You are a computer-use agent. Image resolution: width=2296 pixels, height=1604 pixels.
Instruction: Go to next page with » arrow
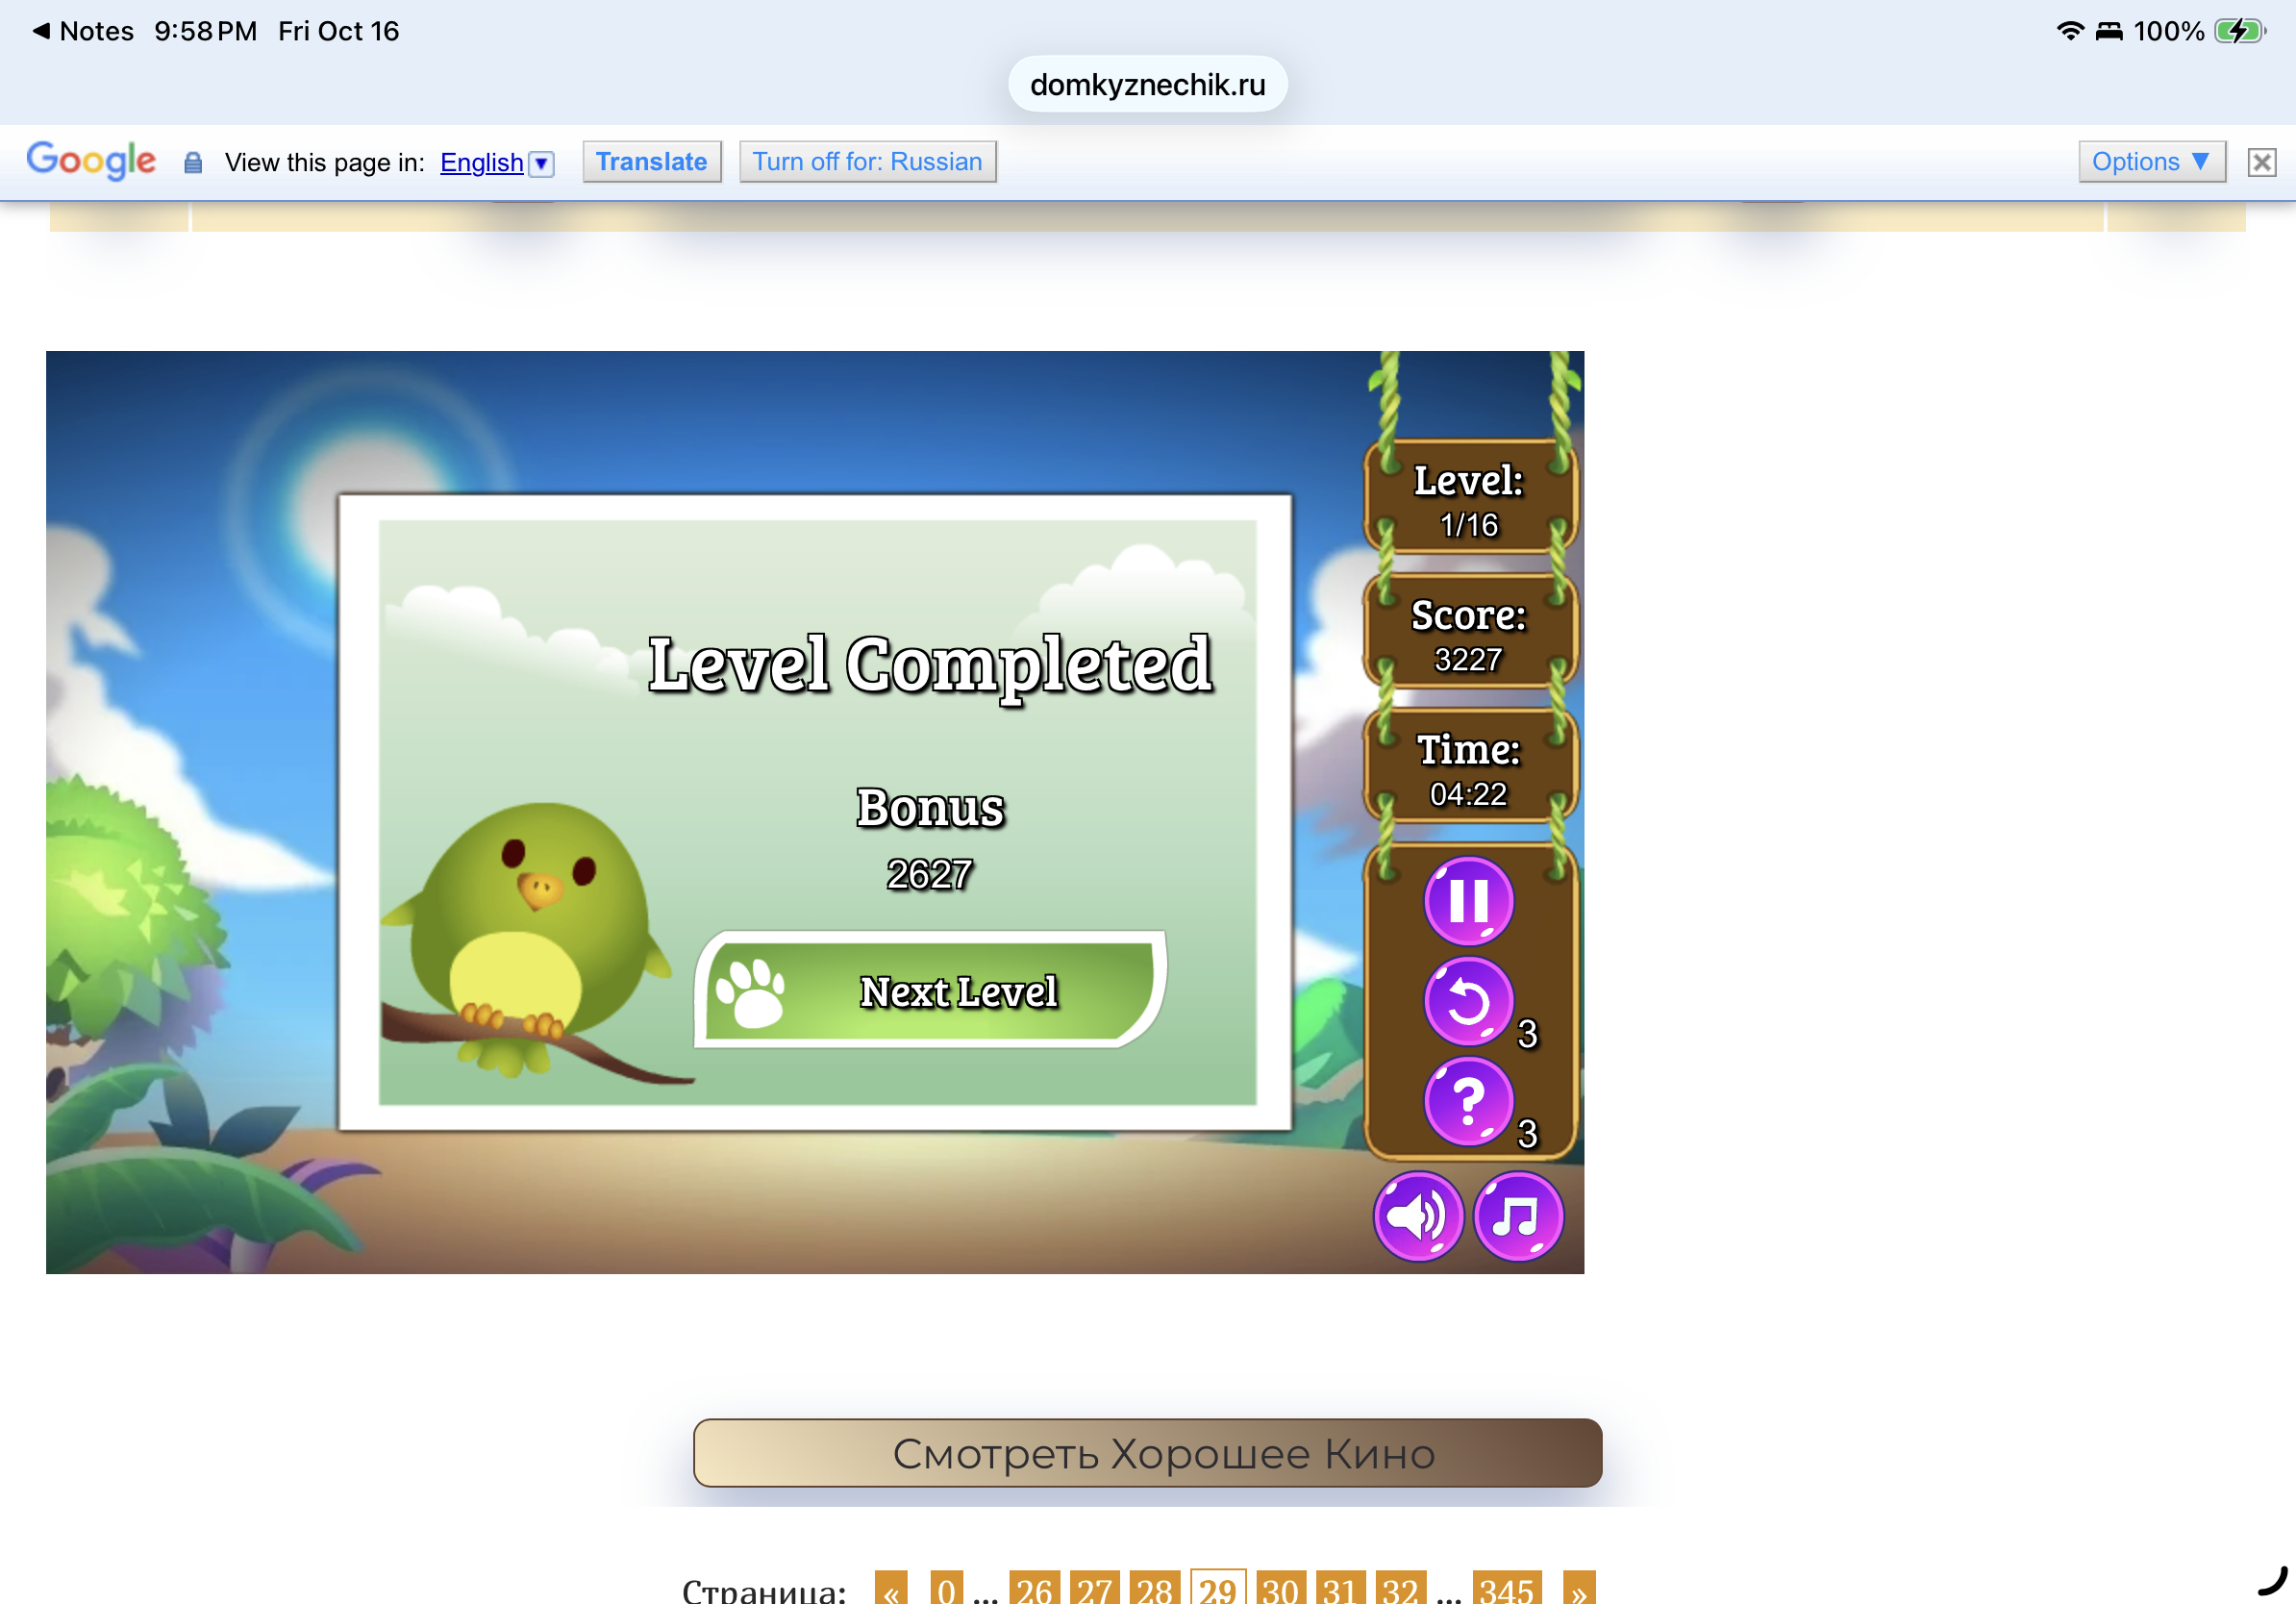[1578, 1588]
